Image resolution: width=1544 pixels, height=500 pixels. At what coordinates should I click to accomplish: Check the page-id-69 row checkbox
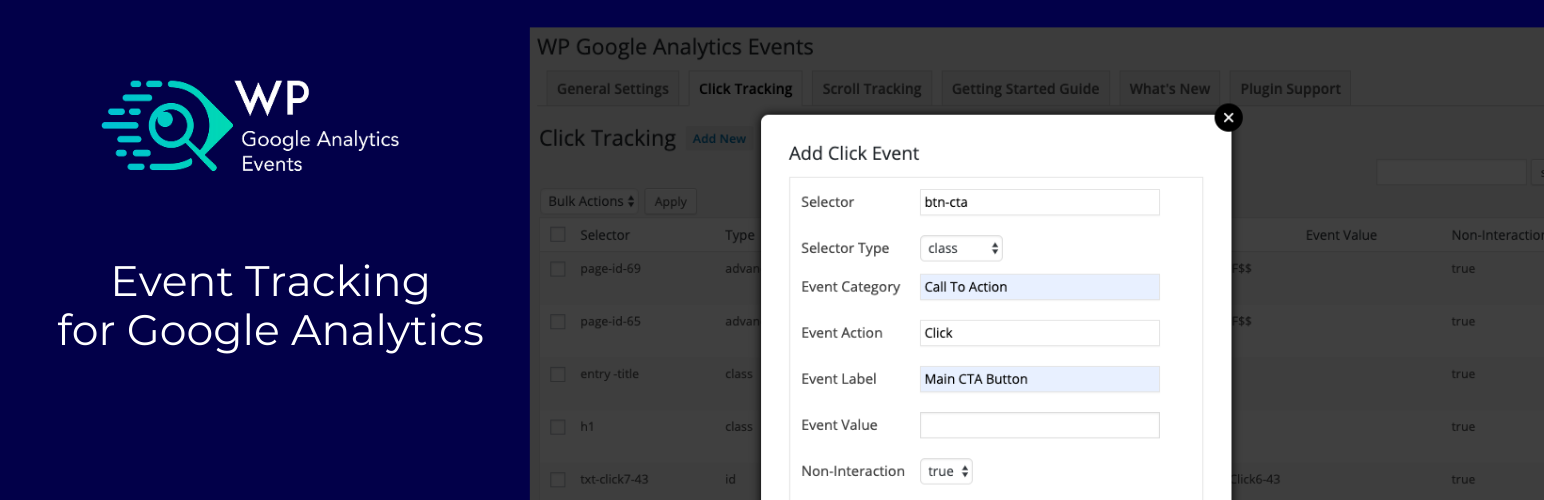(558, 269)
